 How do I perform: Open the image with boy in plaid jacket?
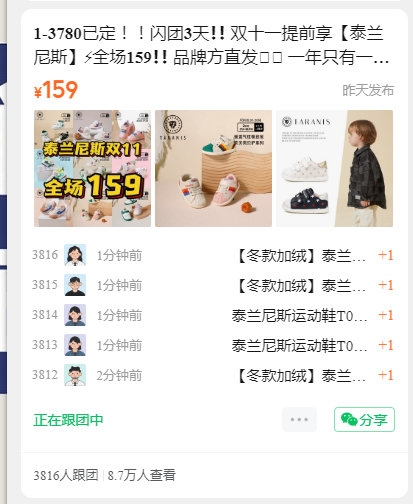[x=334, y=168]
